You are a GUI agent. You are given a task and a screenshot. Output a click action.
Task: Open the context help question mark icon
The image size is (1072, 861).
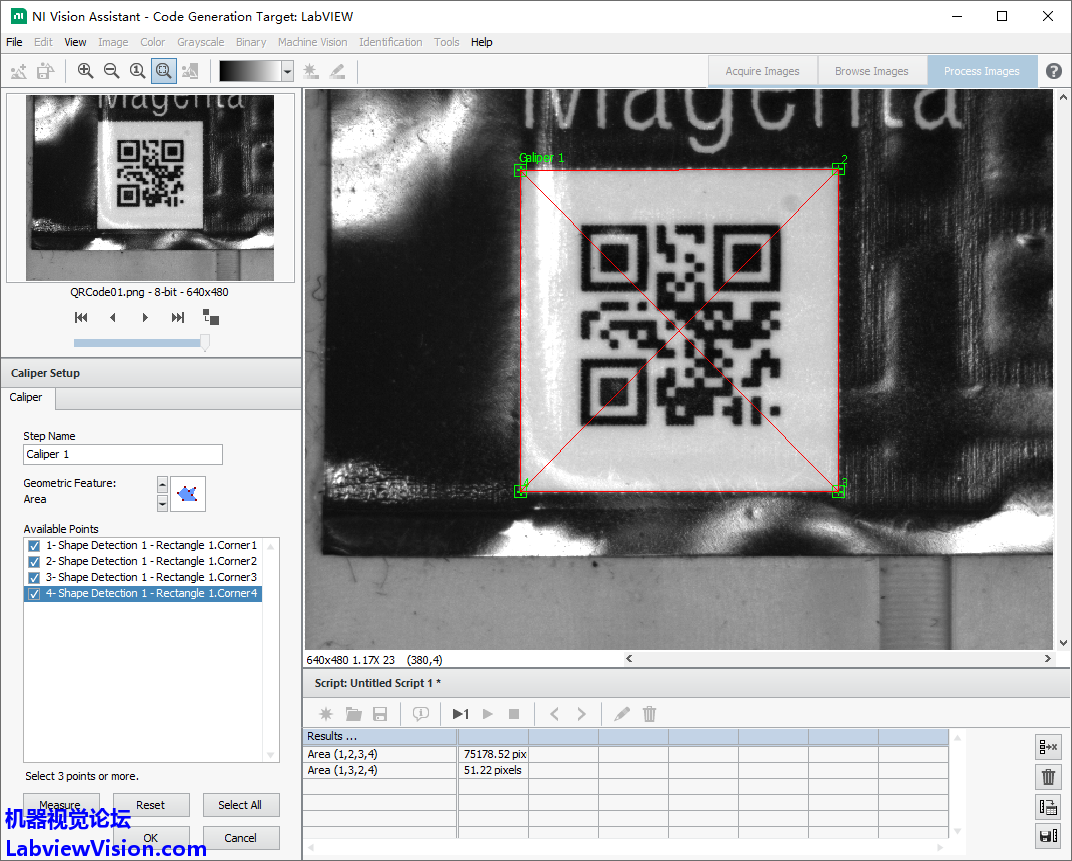pos(1054,71)
